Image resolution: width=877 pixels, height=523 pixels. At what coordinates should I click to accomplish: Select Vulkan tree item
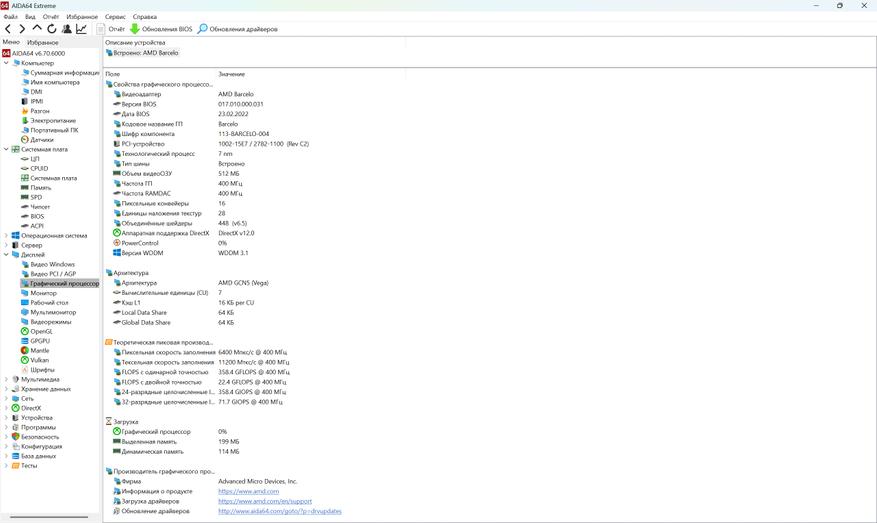35,360
